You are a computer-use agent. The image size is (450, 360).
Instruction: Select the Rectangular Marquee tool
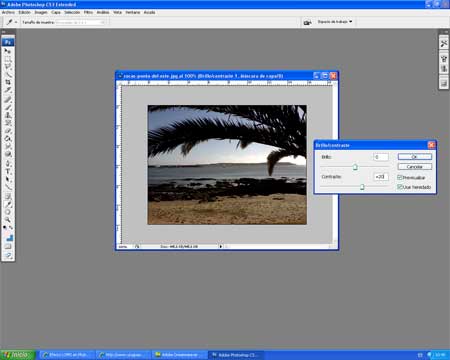(x=8, y=59)
